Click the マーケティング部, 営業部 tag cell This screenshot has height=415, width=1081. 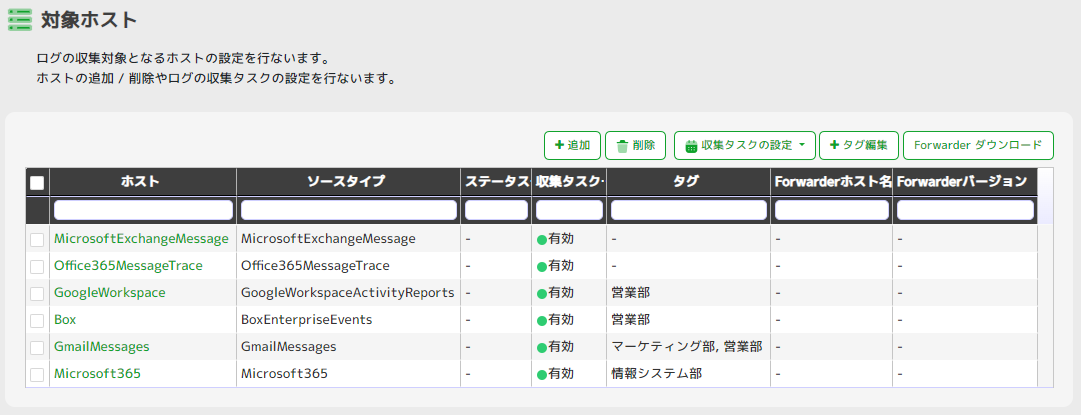687,347
